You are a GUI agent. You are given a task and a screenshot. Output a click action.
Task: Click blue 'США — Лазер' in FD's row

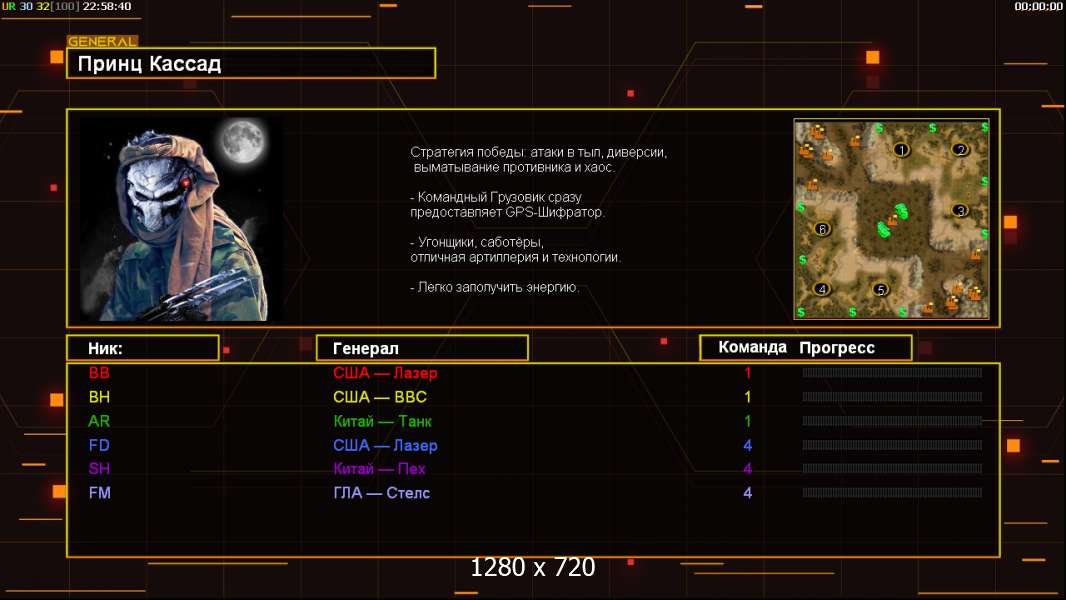(x=385, y=445)
